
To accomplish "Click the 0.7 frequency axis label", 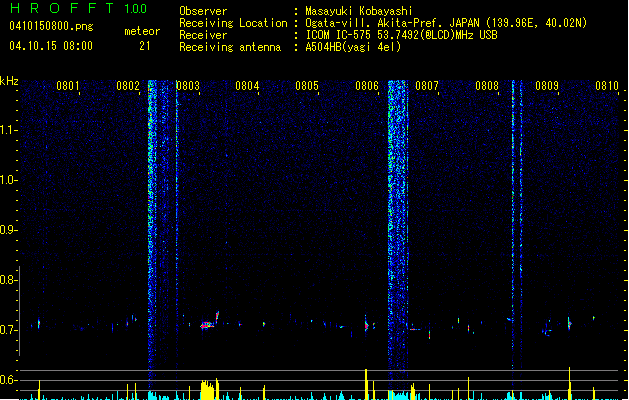I will pyautogui.click(x=8, y=330).
